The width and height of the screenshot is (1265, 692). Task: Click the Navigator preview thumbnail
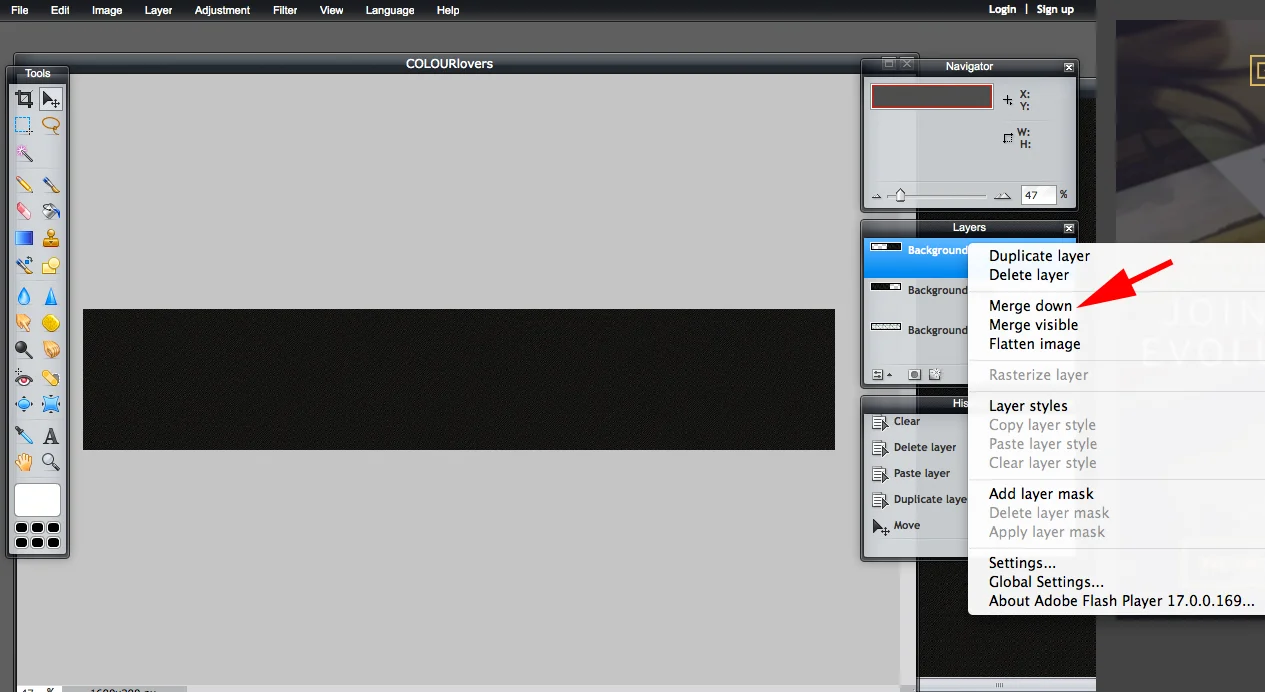click(932, 96)
